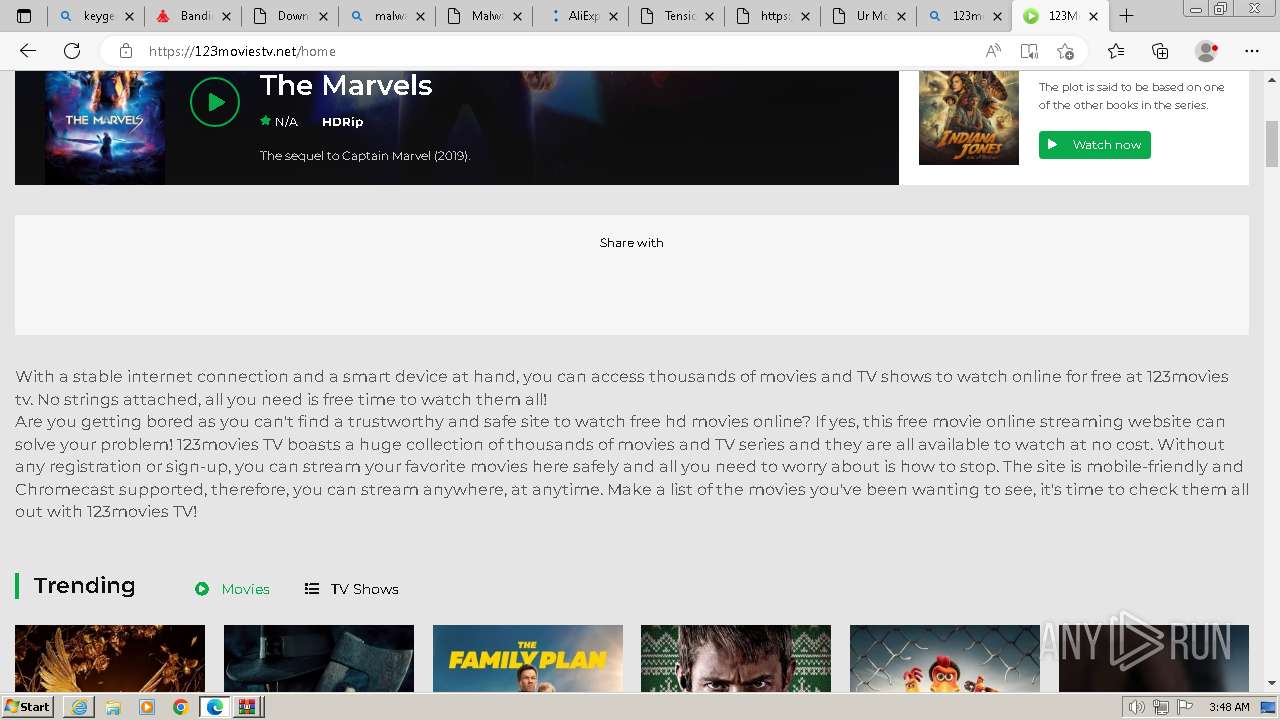Image resolution: width=1280 pixels, height=720 pixels.
Task: Open the Favorites list icon
Action: point(1116,51)
